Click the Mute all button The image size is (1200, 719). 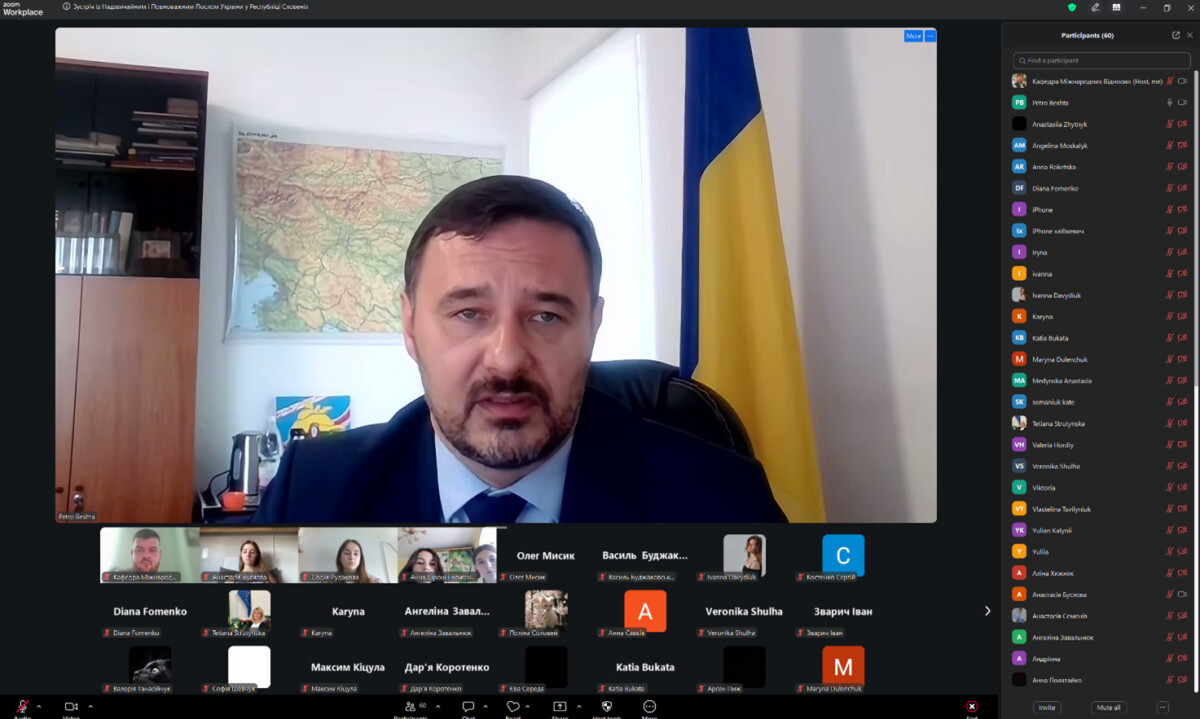tap(1108, 707)
